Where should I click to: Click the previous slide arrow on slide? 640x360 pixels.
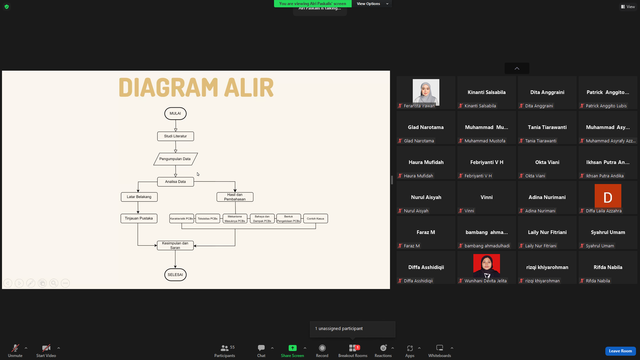(x=8, y=283)
